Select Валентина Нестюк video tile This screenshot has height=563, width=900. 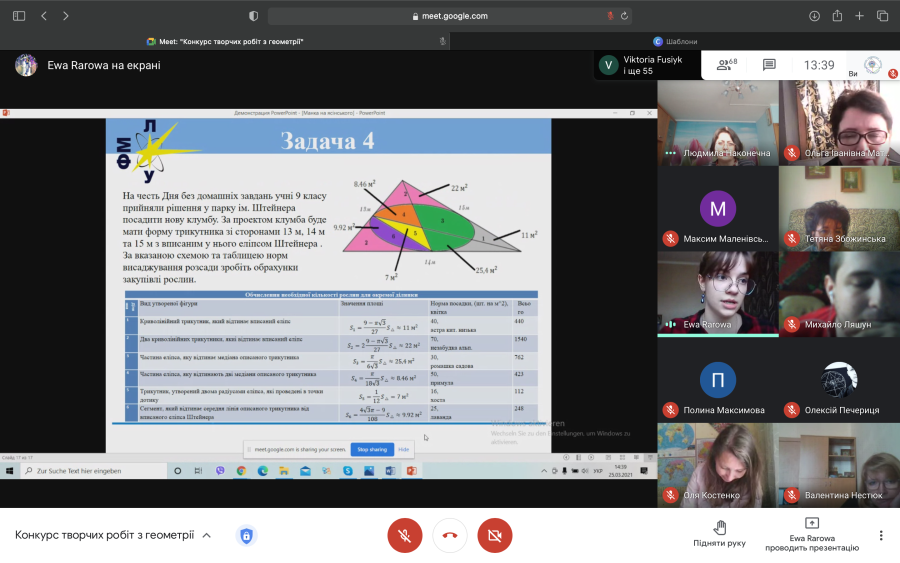[839, 465]
